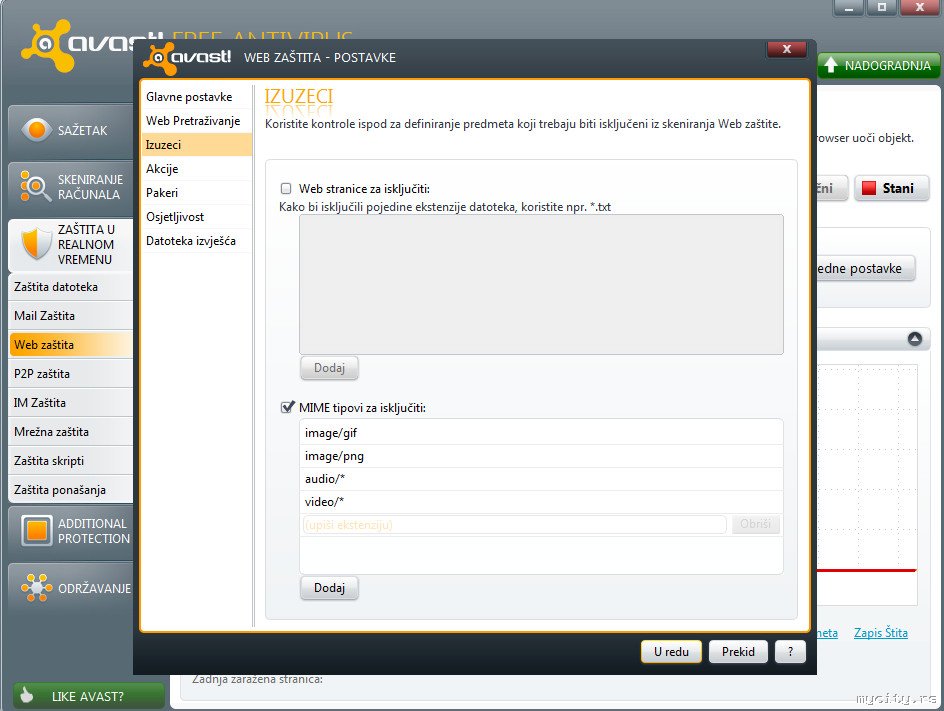944x711 pixels.
Task: Click the Skeniranje računala magnifier icon
Action: click(34, 186)
